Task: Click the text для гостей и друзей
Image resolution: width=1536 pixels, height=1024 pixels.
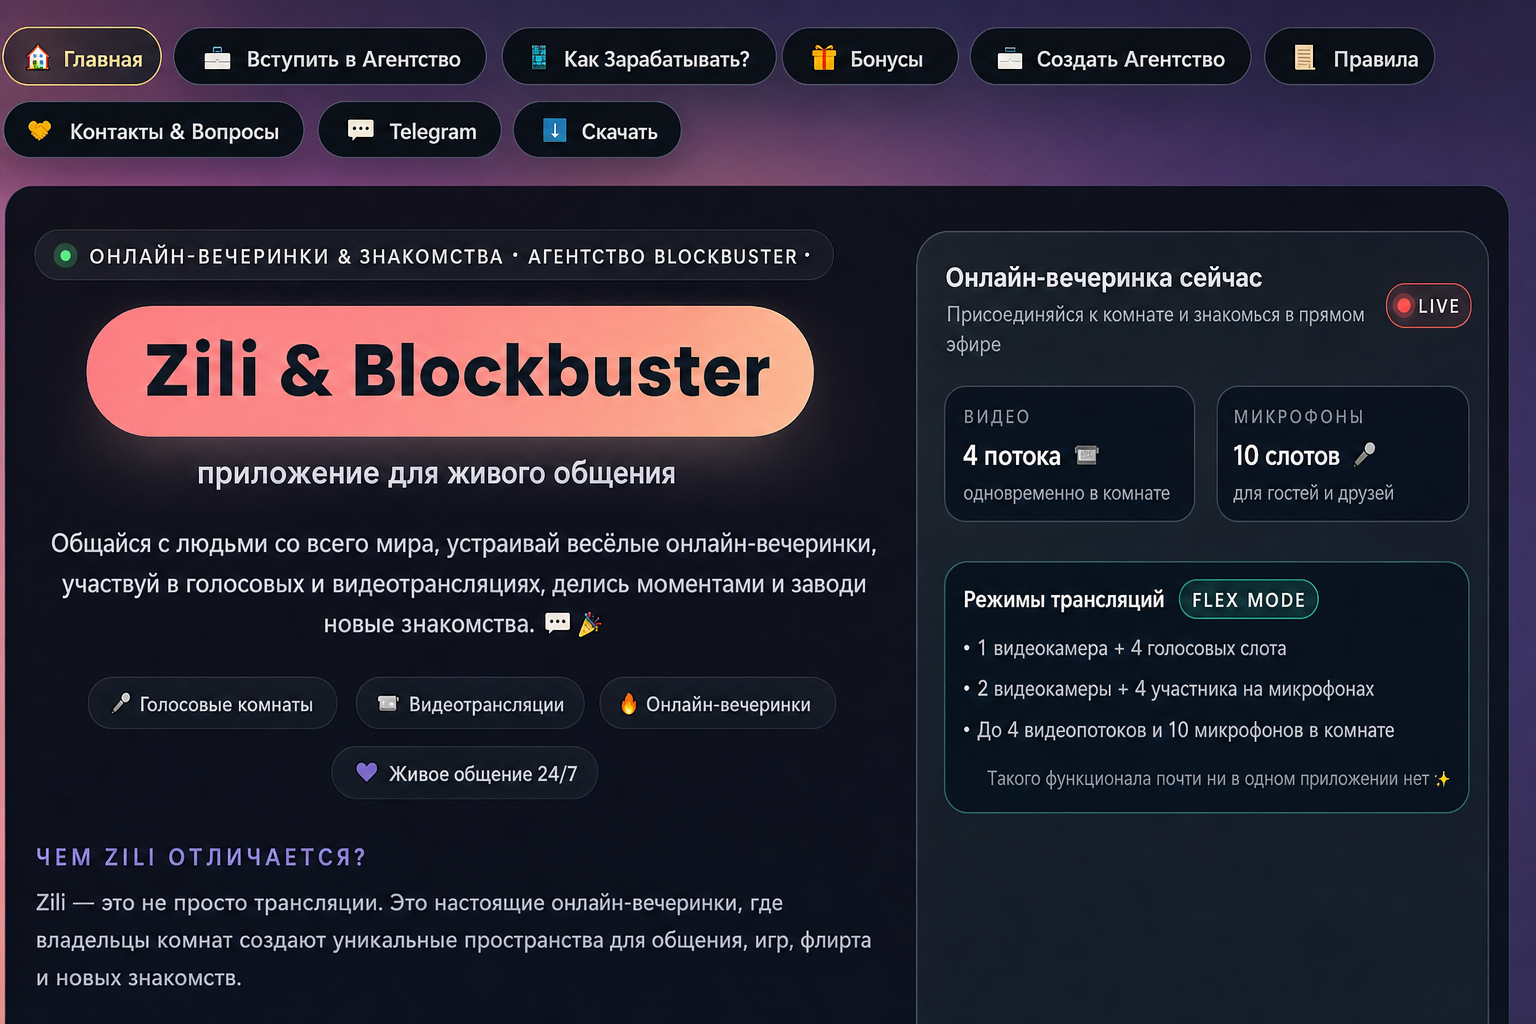Action: 1314,493
